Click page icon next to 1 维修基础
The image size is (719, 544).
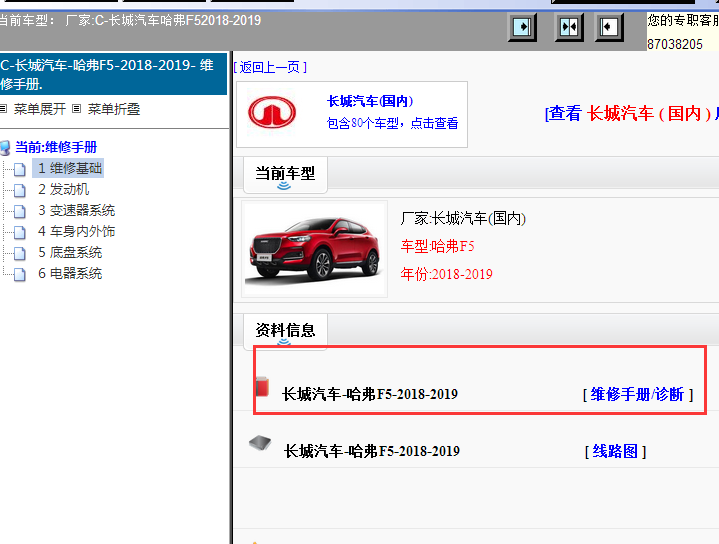(20, 169)
